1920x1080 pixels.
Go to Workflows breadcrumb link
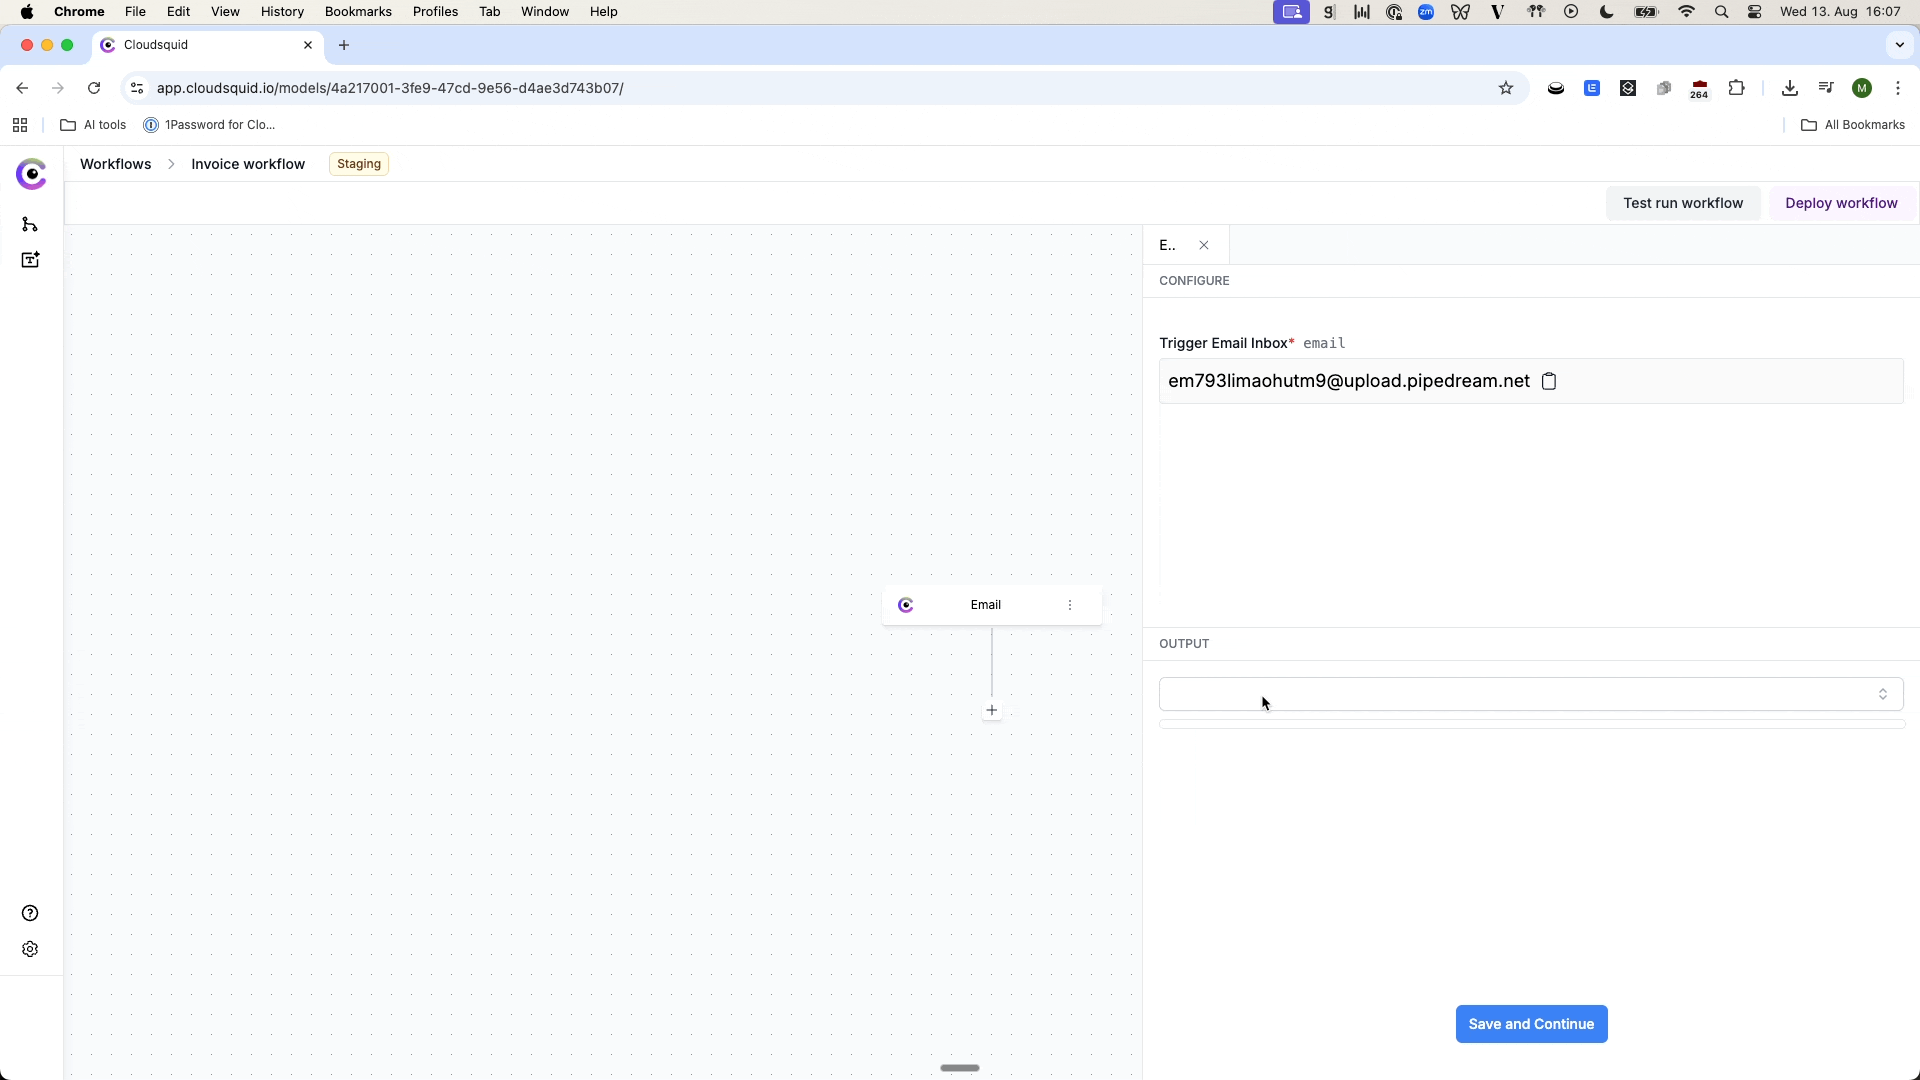pos(116,164)
